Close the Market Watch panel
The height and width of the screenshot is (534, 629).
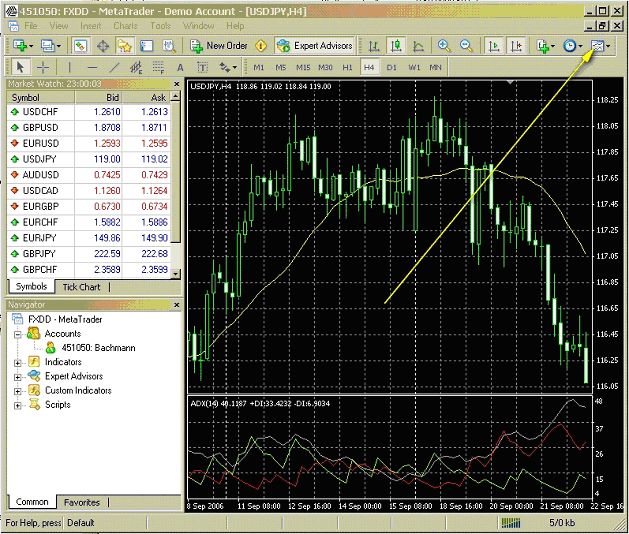(x=177, y=84)
